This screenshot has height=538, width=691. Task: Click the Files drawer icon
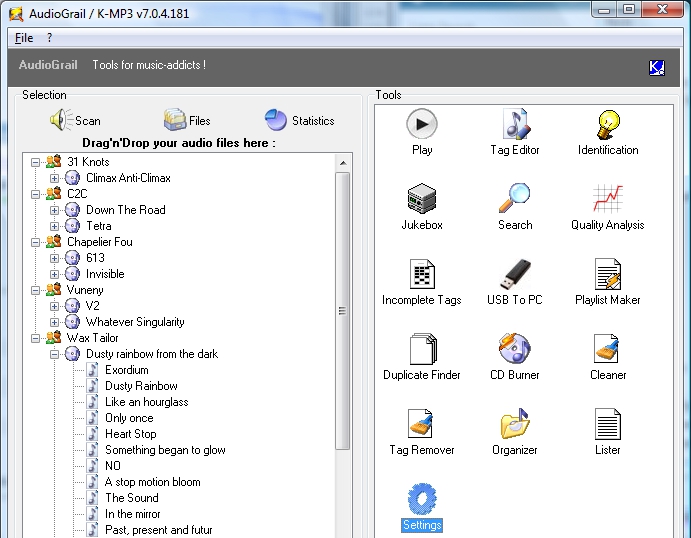click(x=175, y=119)
